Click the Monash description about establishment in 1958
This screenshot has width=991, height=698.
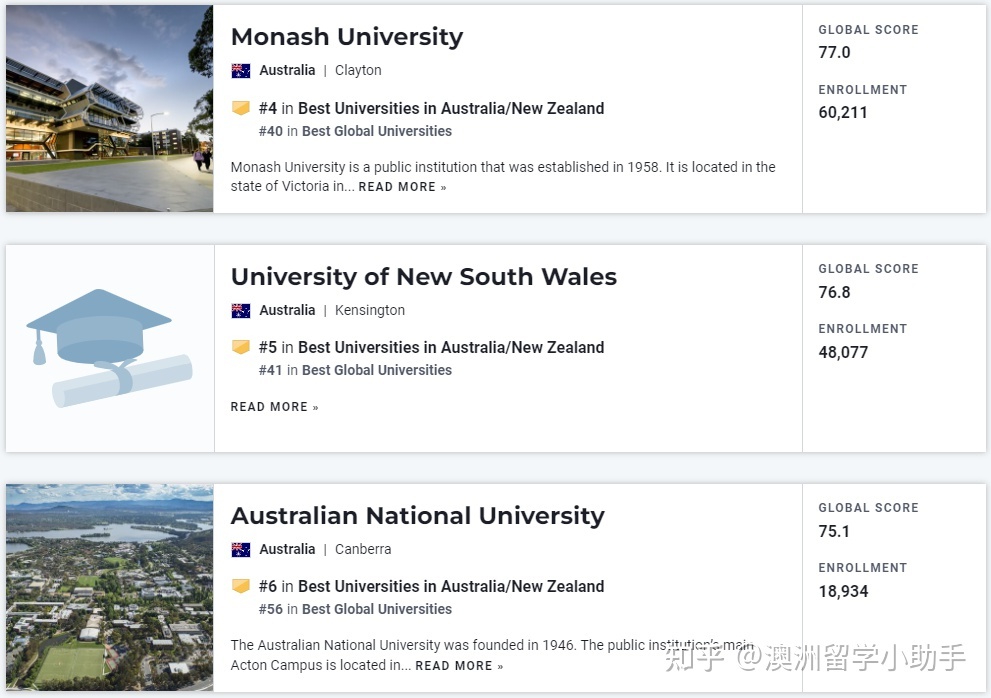click(503, 176)
